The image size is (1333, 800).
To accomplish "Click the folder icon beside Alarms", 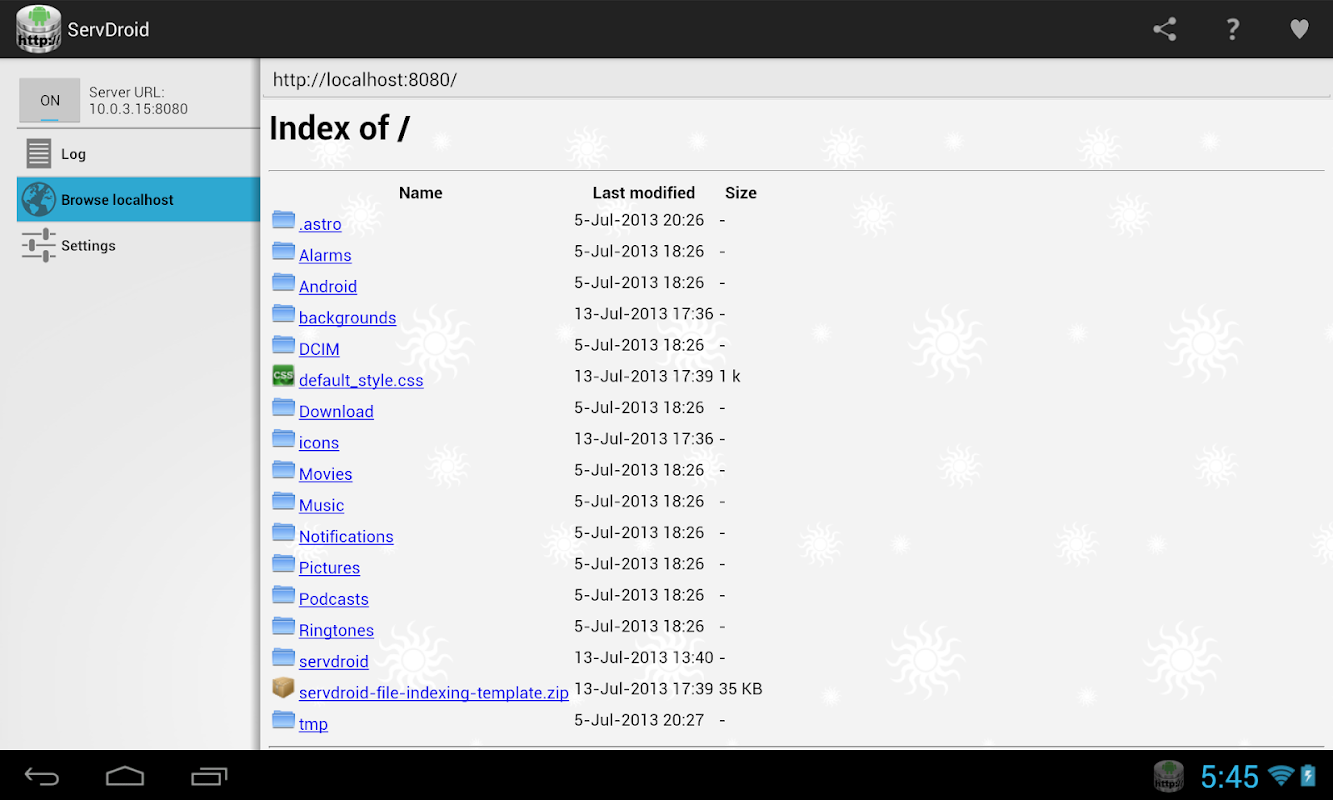I will pyautogui.click(x=284, y=251).
